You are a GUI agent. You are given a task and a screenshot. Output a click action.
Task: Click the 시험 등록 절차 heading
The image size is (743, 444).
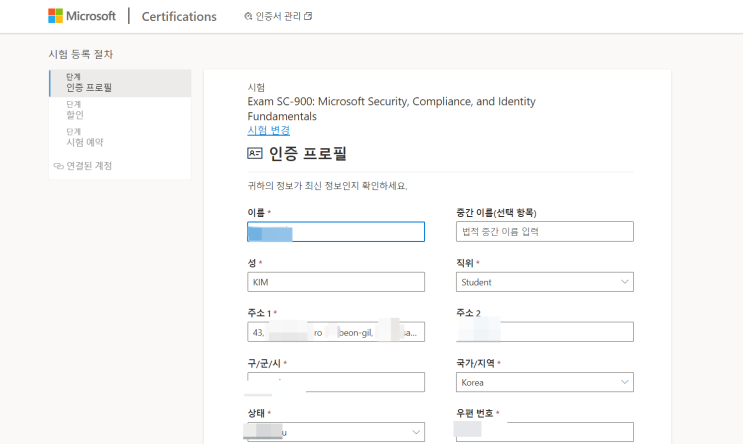tap(81, 54)
